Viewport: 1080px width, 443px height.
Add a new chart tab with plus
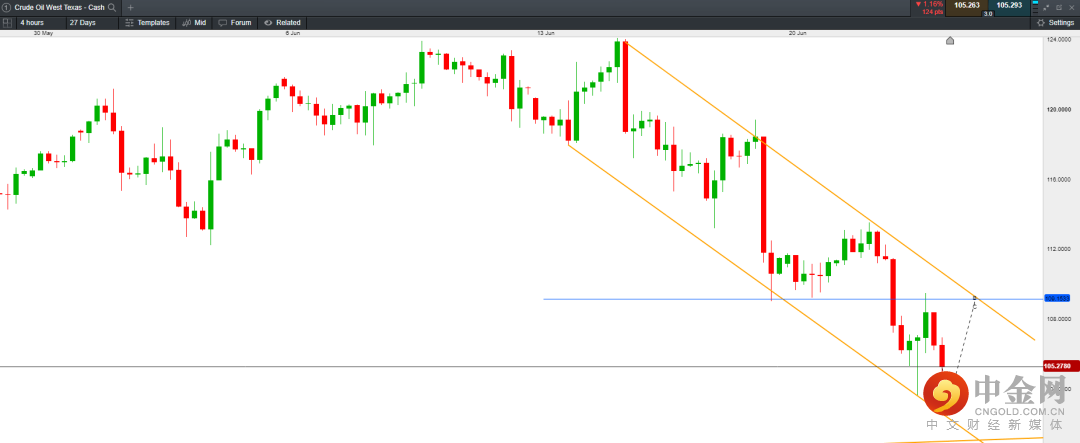[x=129, y=7]
